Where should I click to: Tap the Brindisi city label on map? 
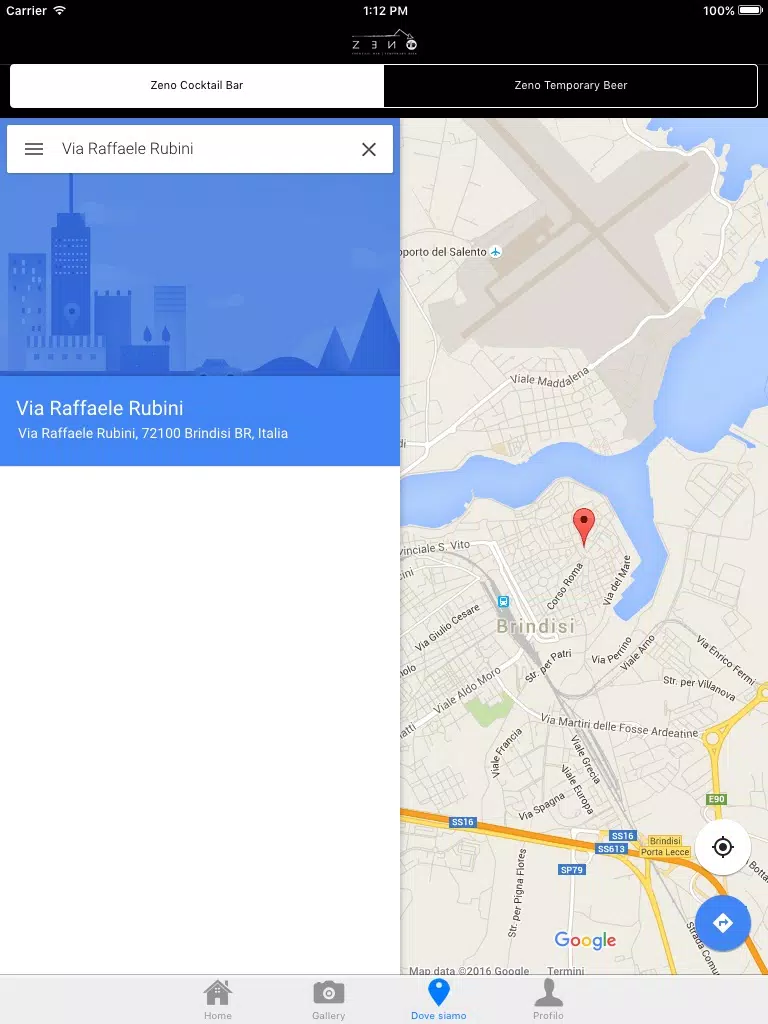click(x=536, y=626)
